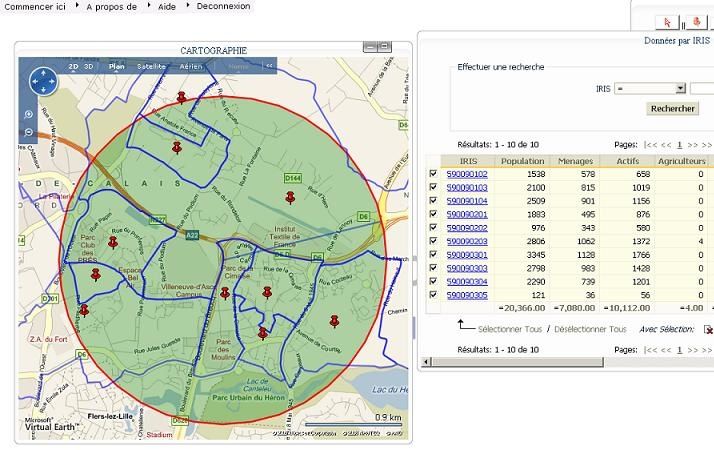Open IRIS link 590090304
The image size is (714, 450).
pyautogui.click(x=467, y=282)
